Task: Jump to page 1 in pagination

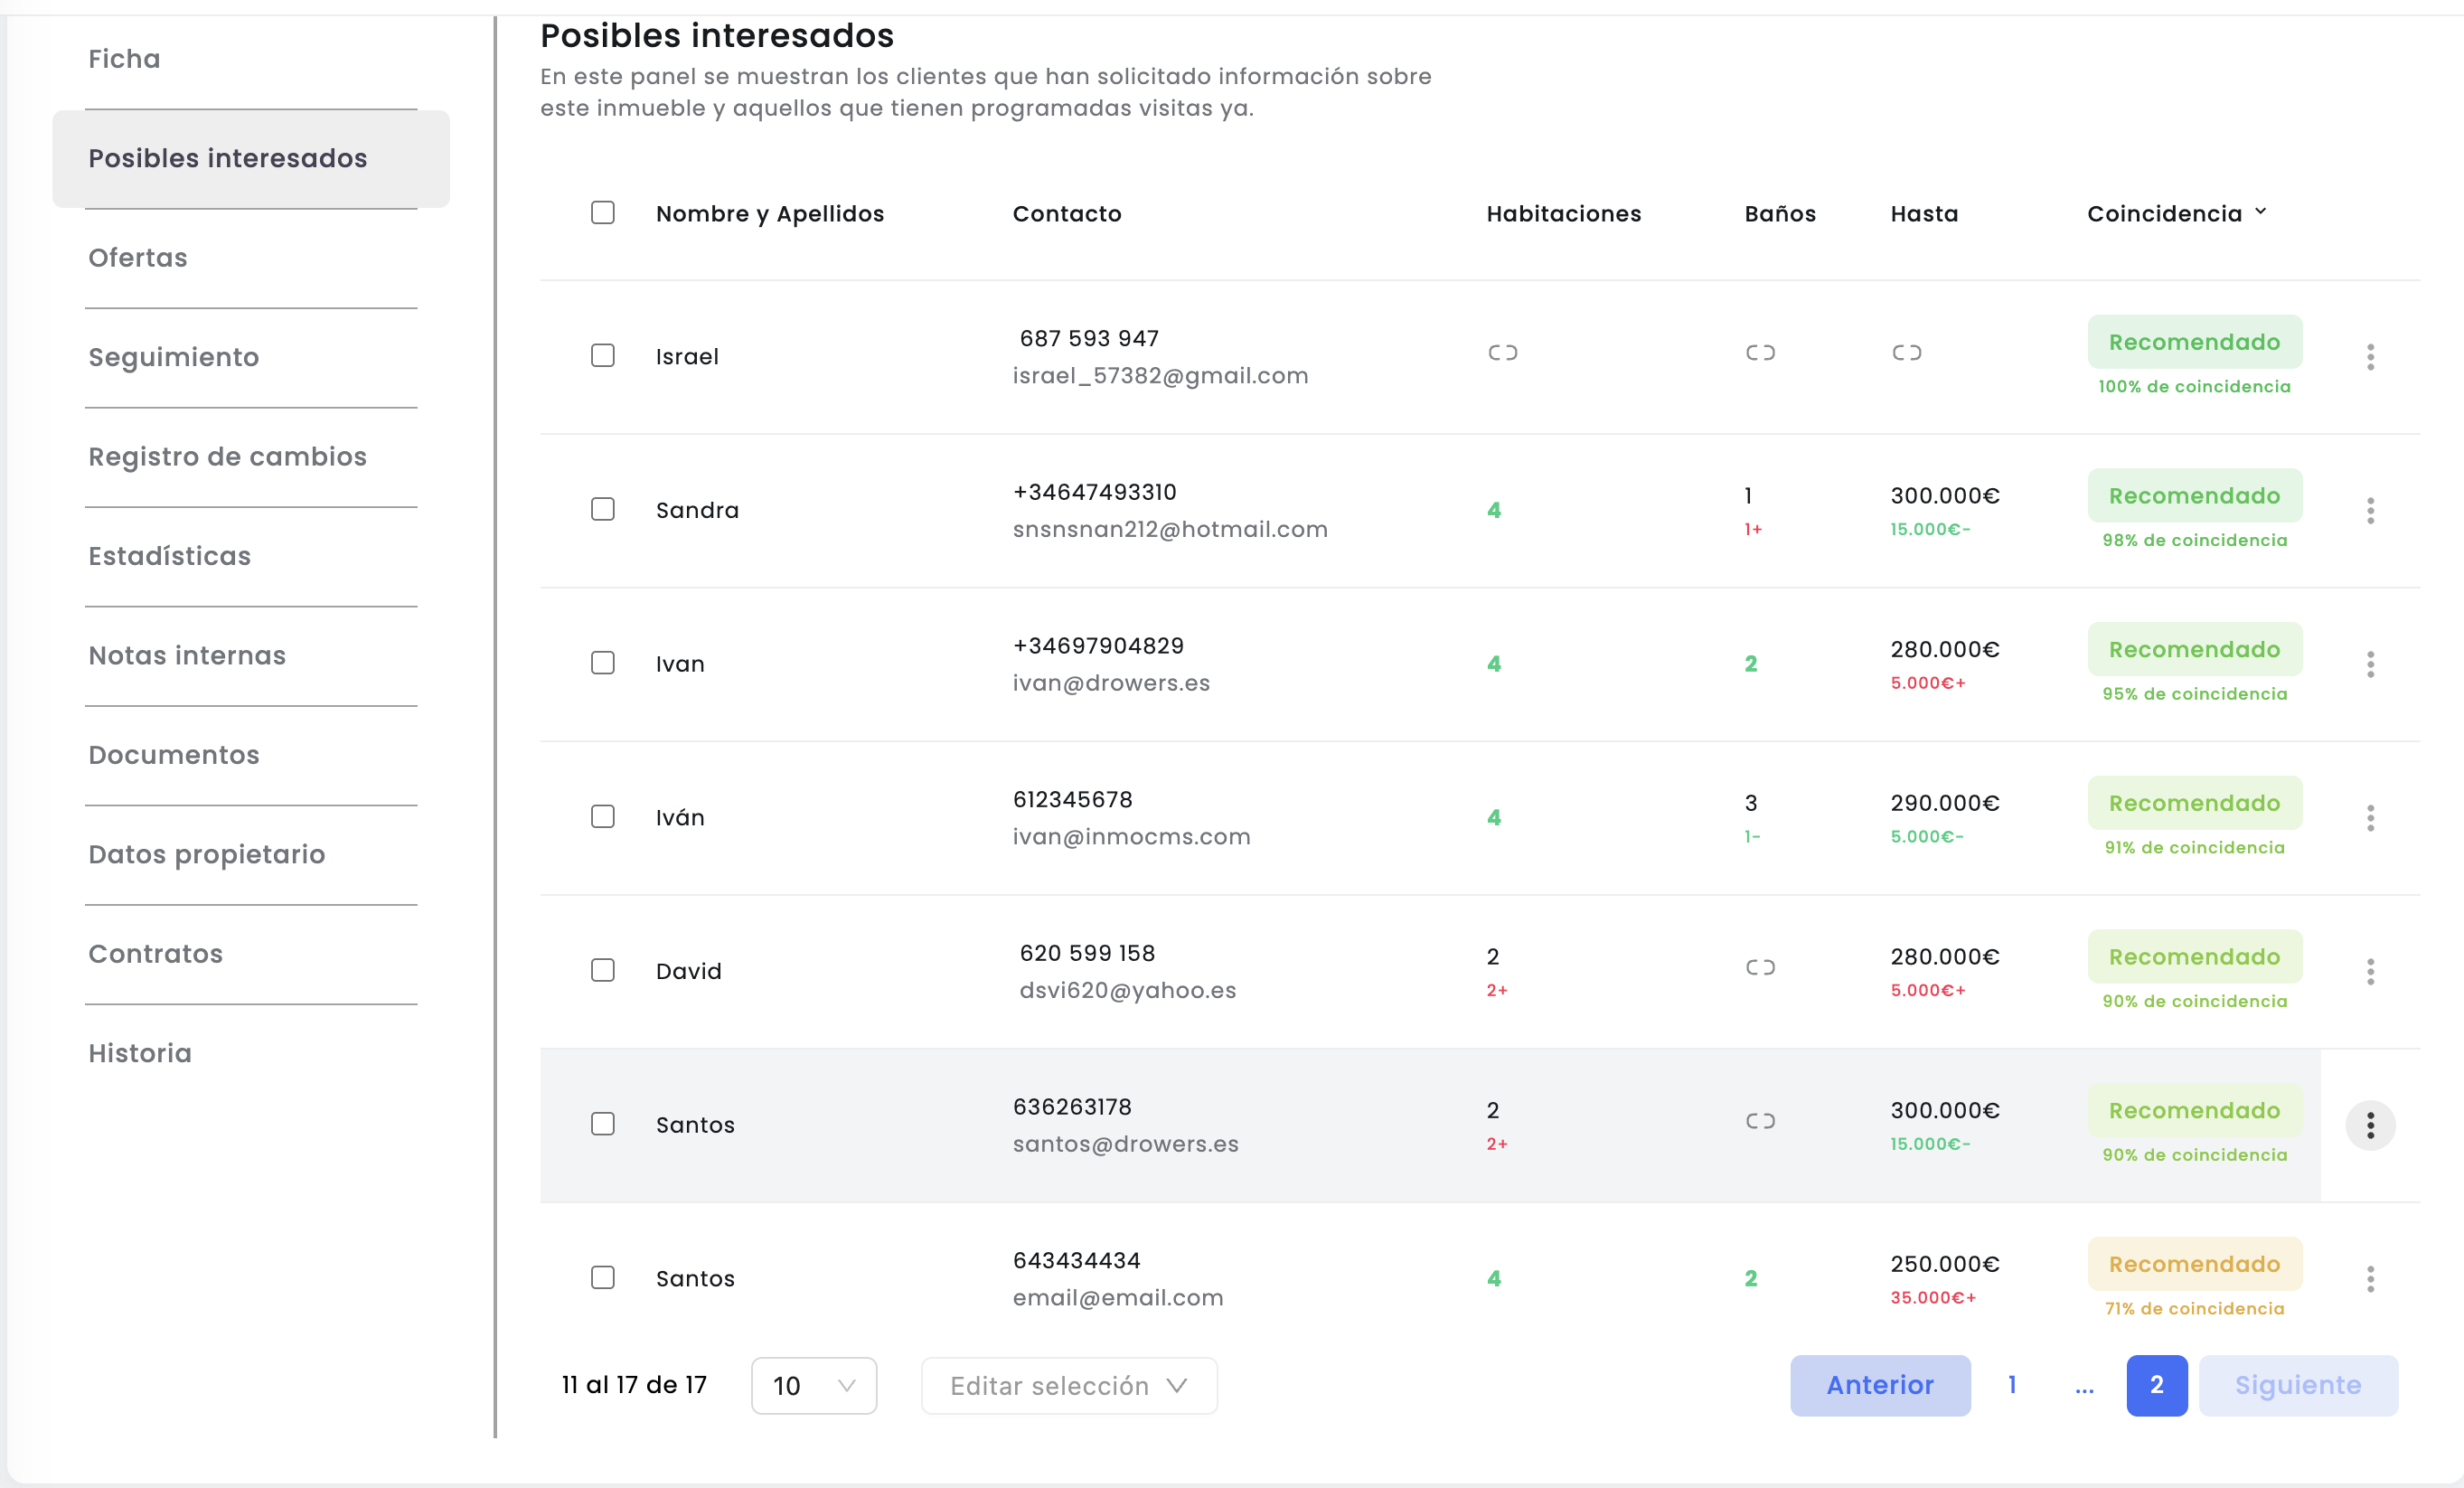Action: pos(2012,1385)
